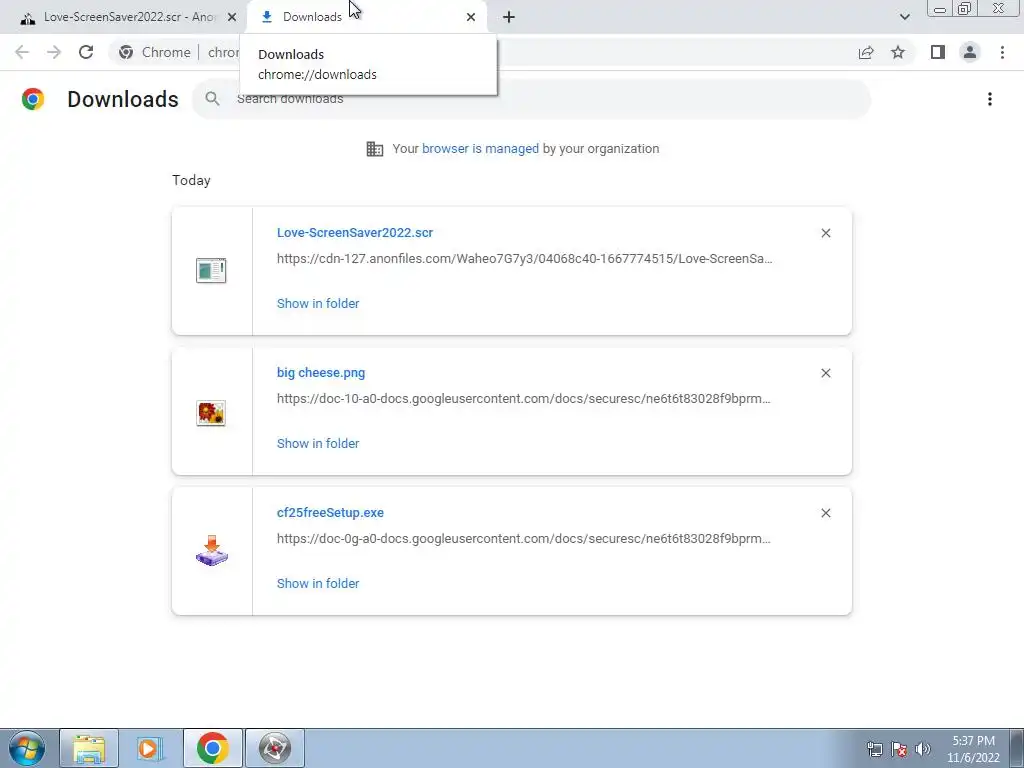Bookmark this page with the star icon
Screen dimensions: 1024x768
[x=898, y=52]
